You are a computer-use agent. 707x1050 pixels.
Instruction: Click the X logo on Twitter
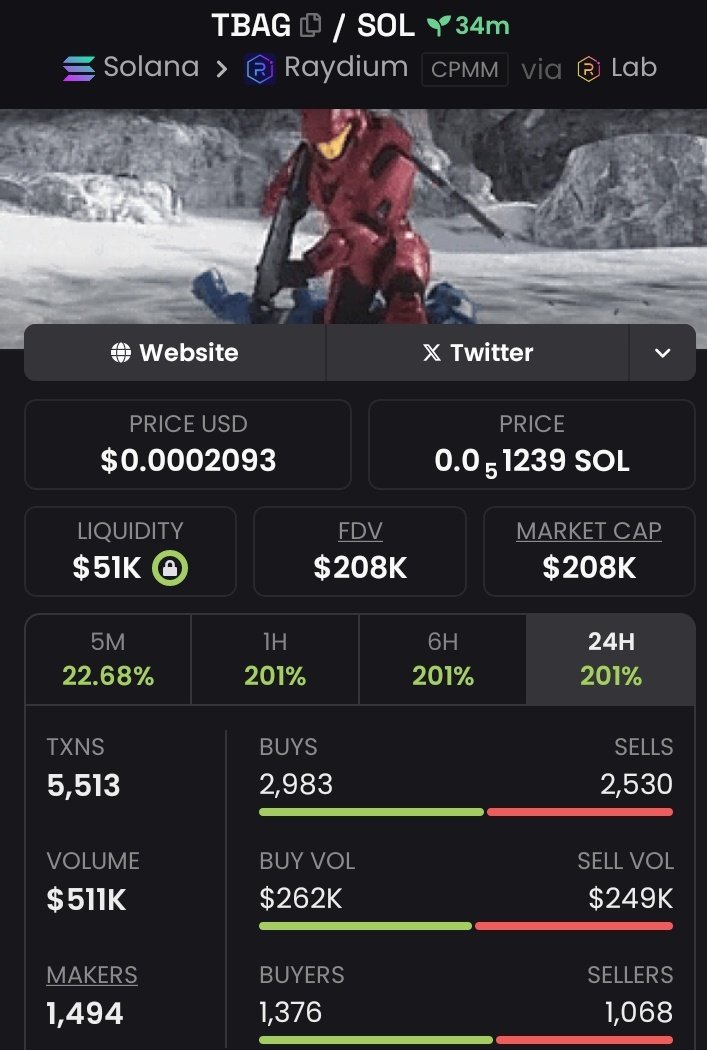click(432, 352)
